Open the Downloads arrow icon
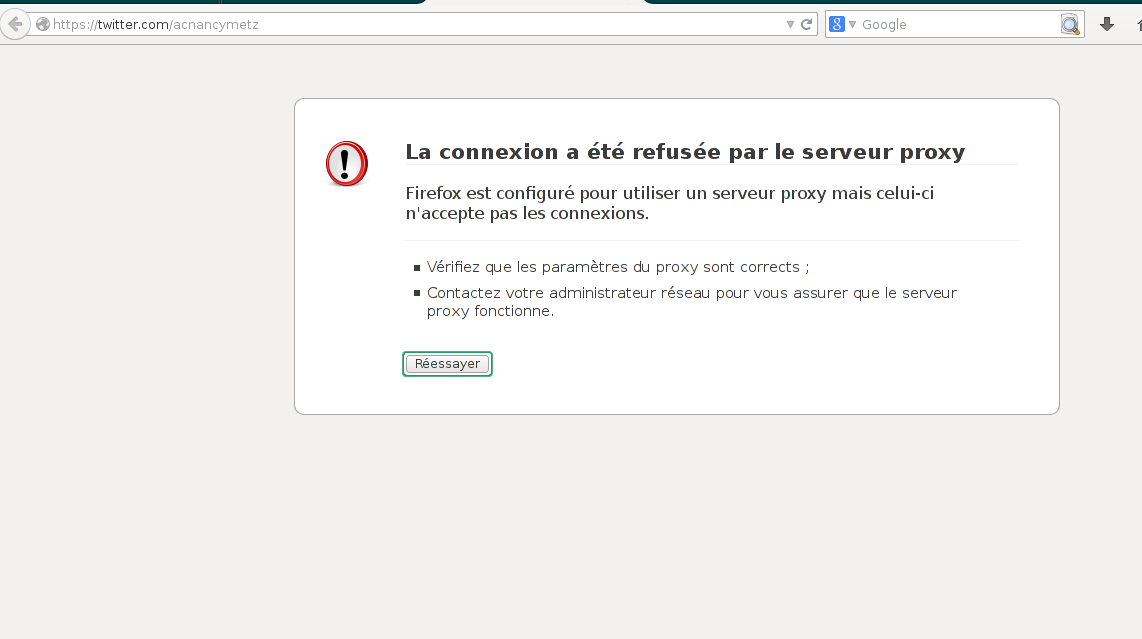 coord(1107,24)
